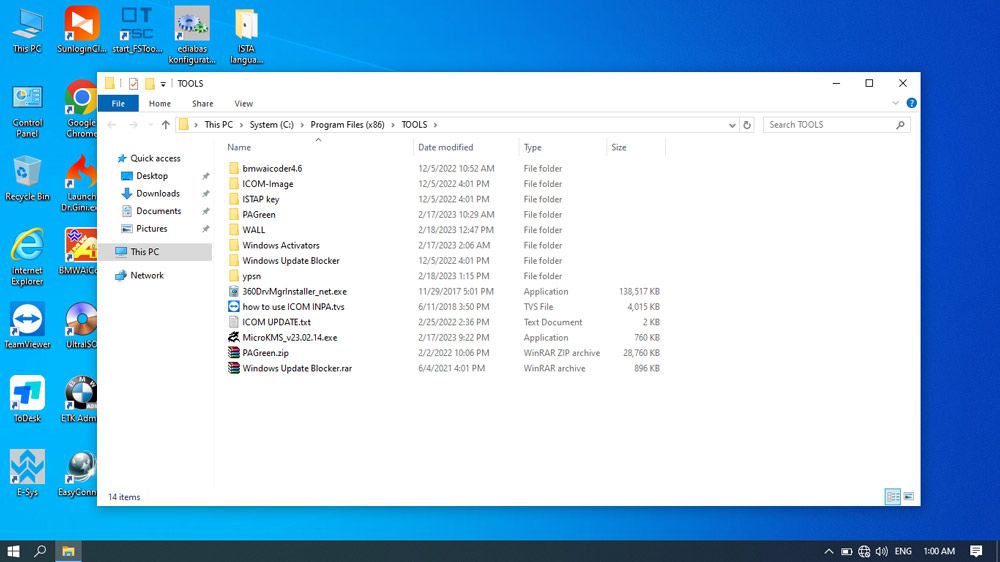
Task: Open the Action Center notifications icon
Action: click(x=976, y=551)
